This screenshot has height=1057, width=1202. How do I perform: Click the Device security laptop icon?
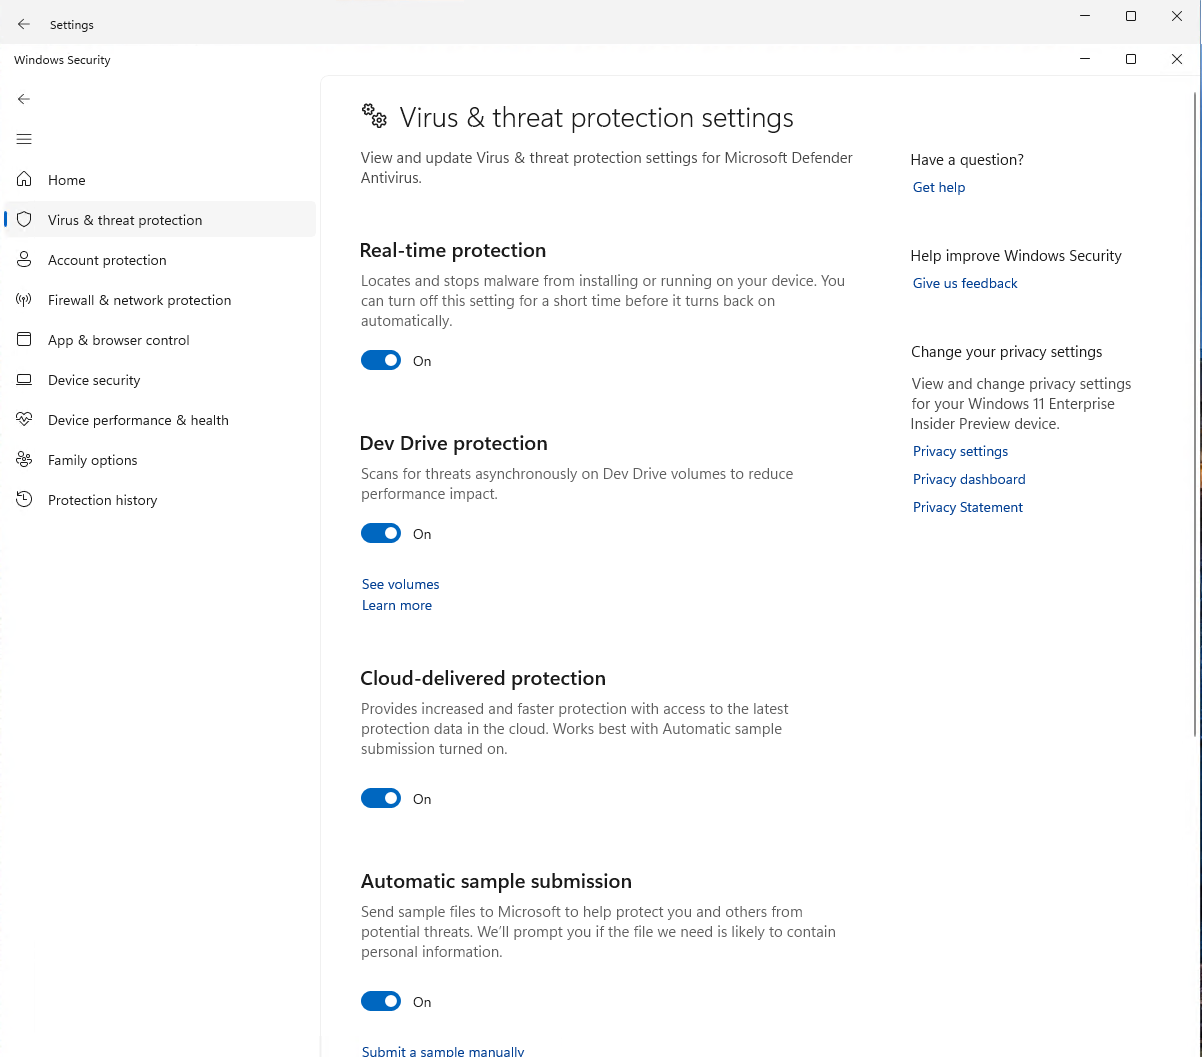click(25, 380)
